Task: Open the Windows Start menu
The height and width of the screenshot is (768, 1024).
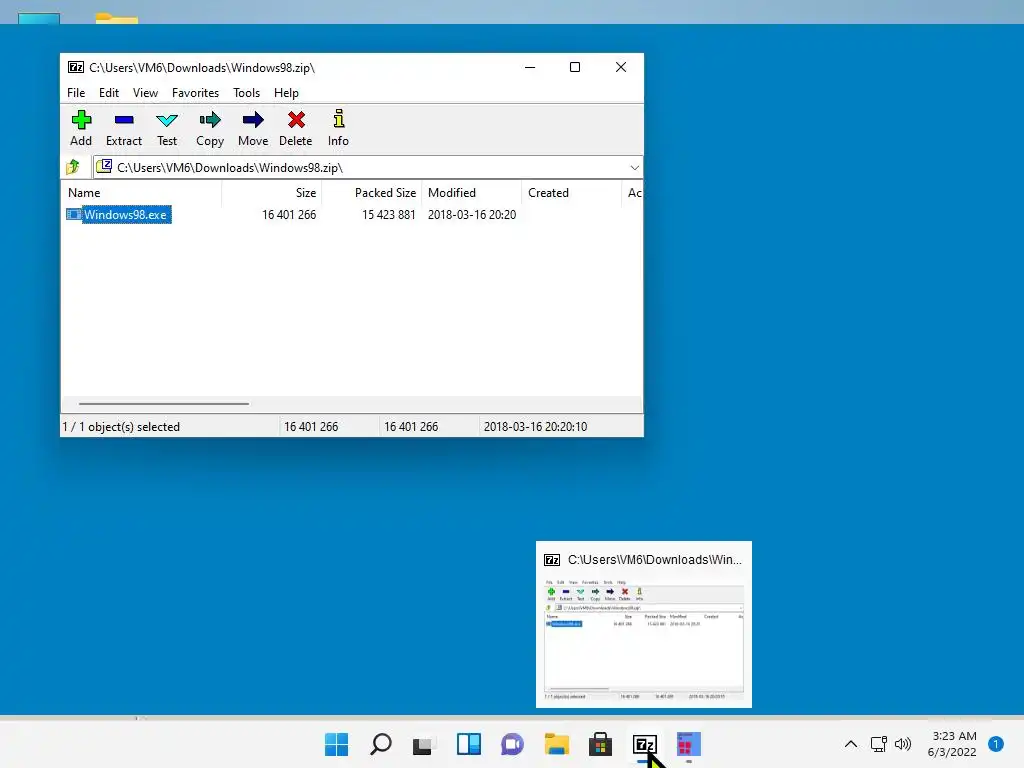Action: pyautogui.click(x=336, y=744)
